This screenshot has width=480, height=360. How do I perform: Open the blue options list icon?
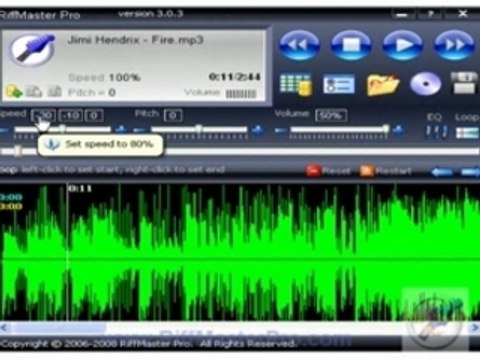click(x=339, y=84)
